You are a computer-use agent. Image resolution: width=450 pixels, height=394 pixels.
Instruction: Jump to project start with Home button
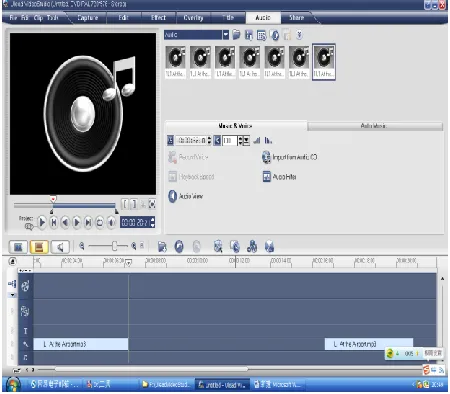pos(54,222)
